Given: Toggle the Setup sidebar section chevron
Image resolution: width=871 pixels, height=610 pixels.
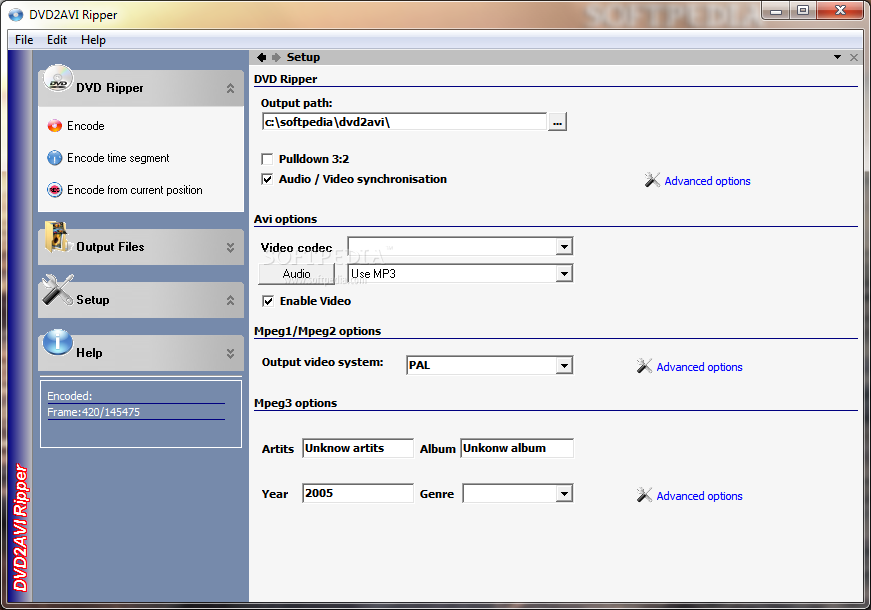Looking at the screenshot, I should point(231,301).
